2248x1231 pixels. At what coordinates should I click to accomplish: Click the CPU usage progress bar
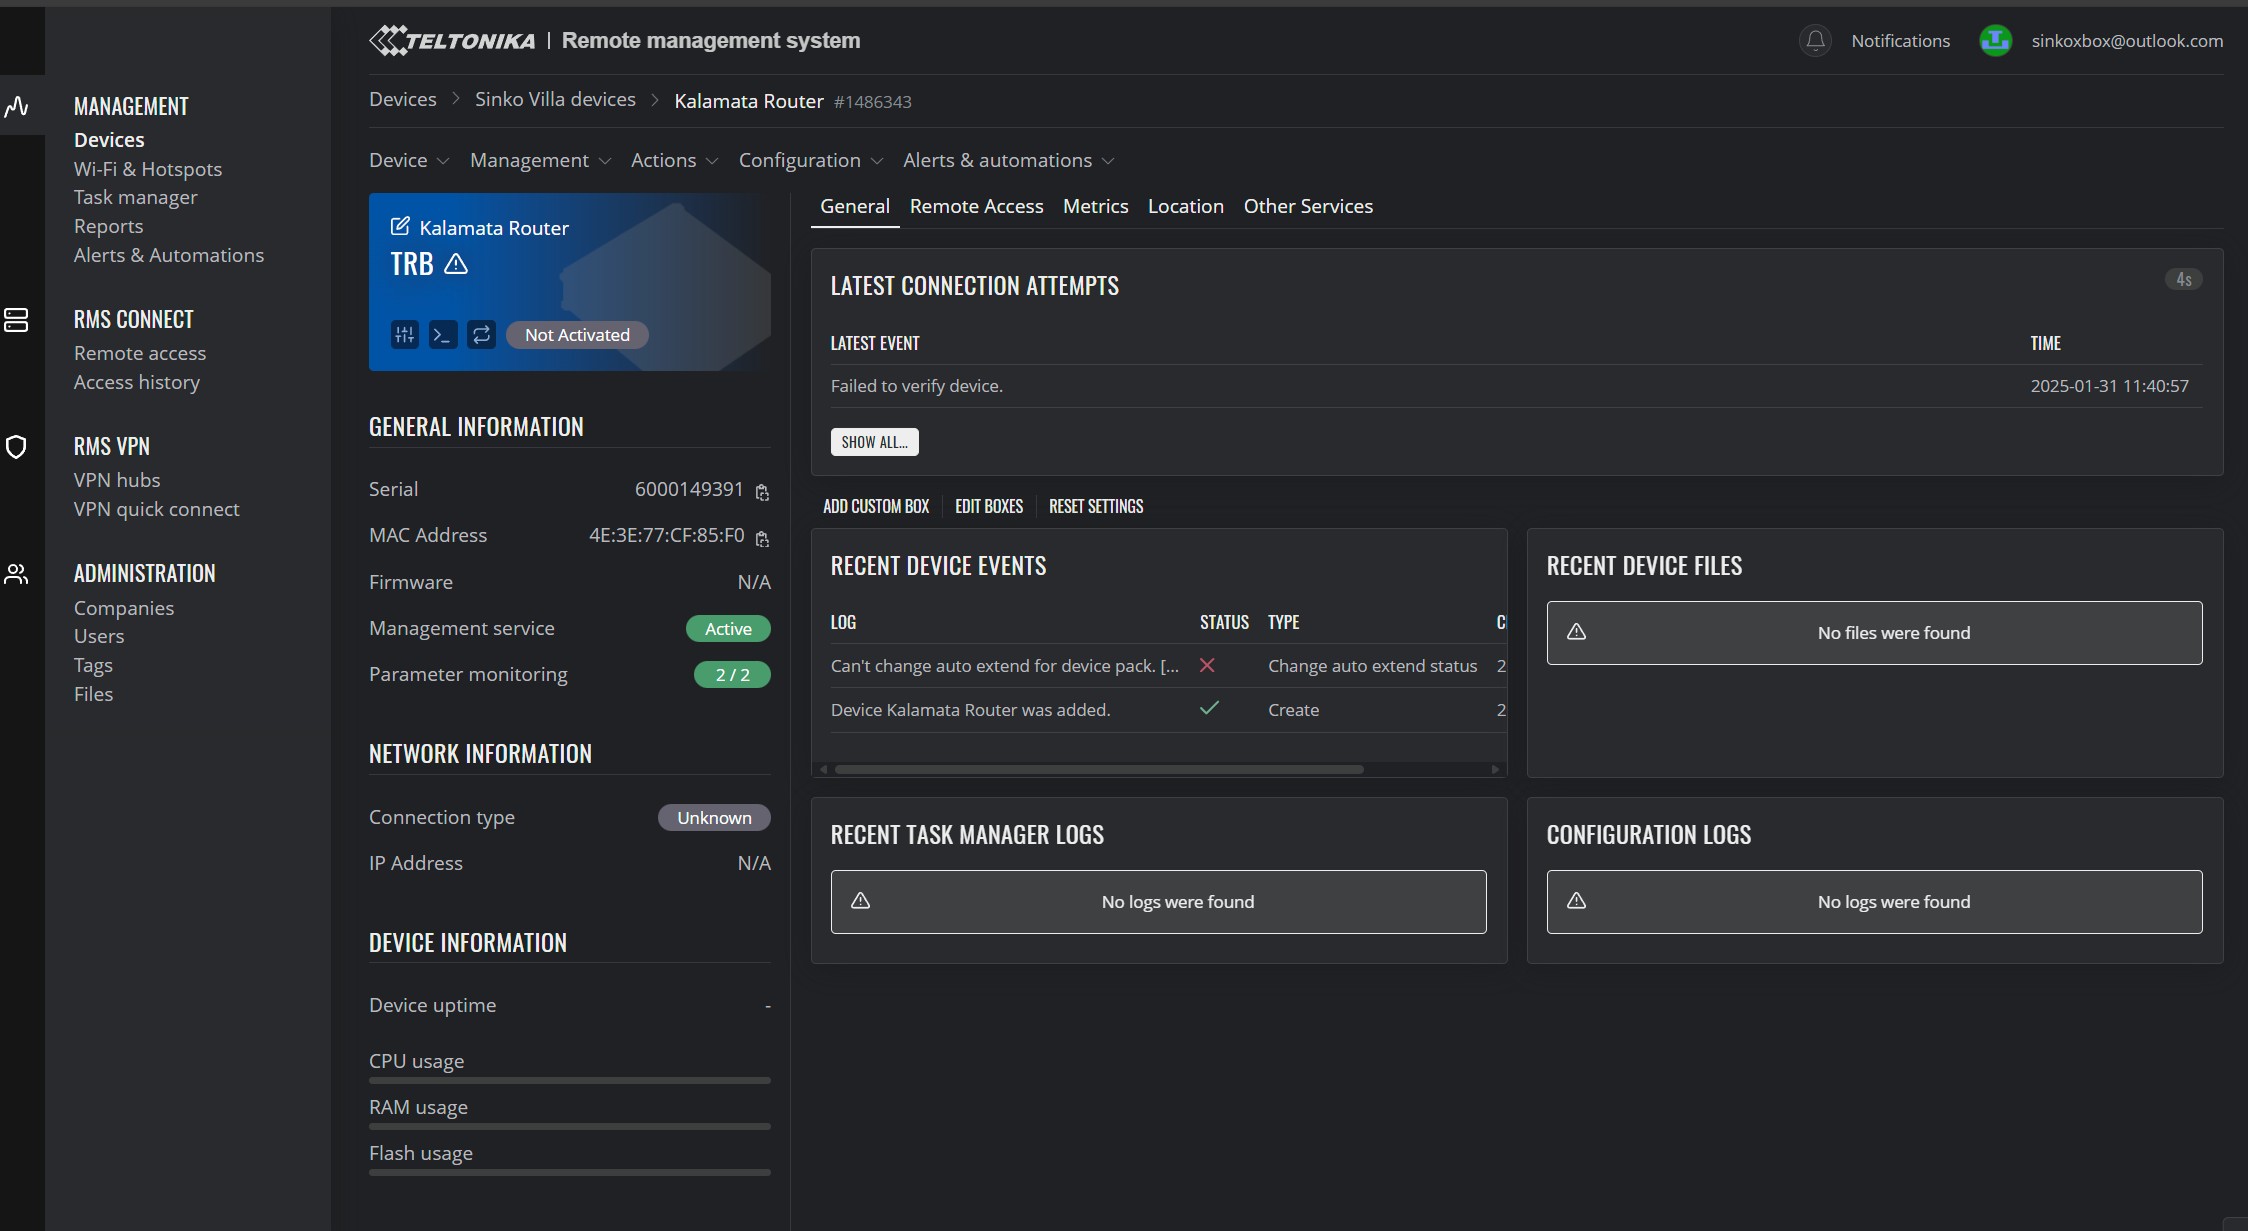[x=570, y=1080]
